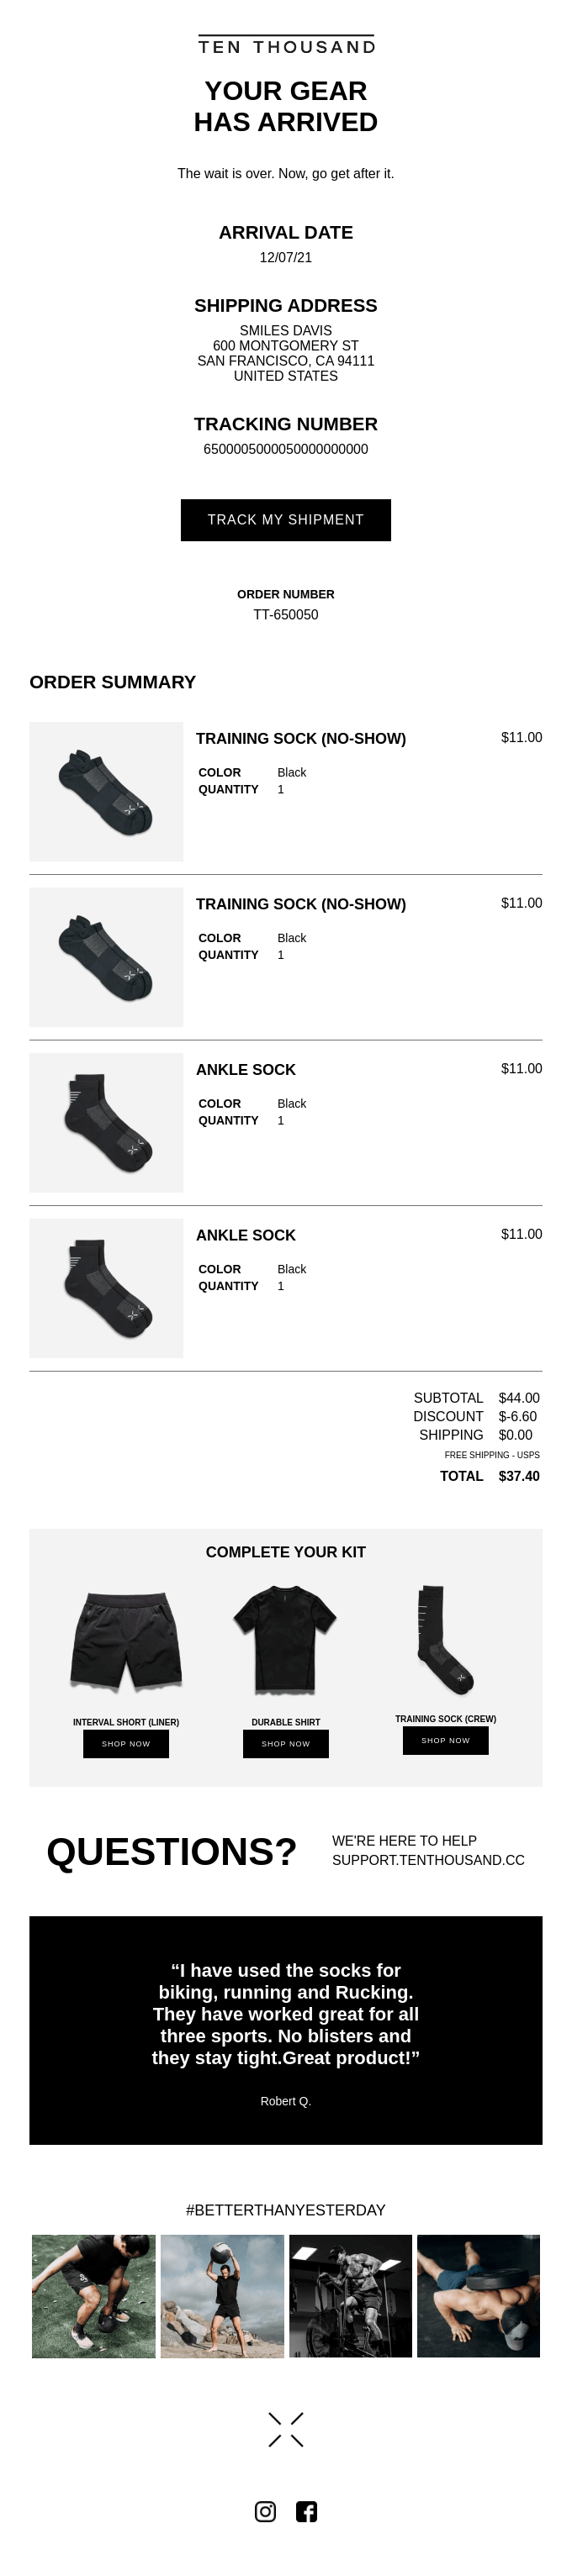Click the tracking number text
The width and height of the screenshot is (572, 2576).
pyautogui.click(x=286, y=449)
